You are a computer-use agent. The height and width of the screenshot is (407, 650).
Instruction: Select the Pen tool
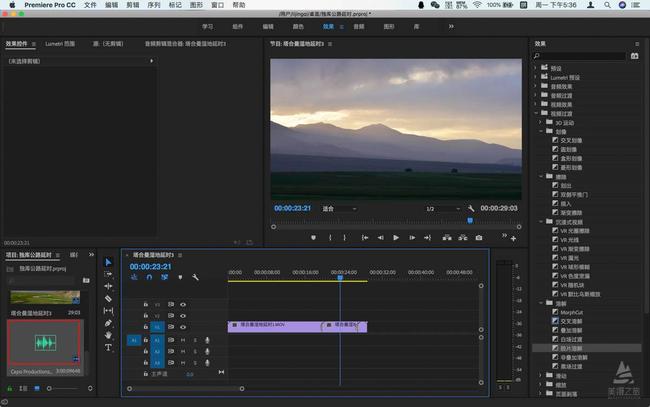[x=108, y=323]
